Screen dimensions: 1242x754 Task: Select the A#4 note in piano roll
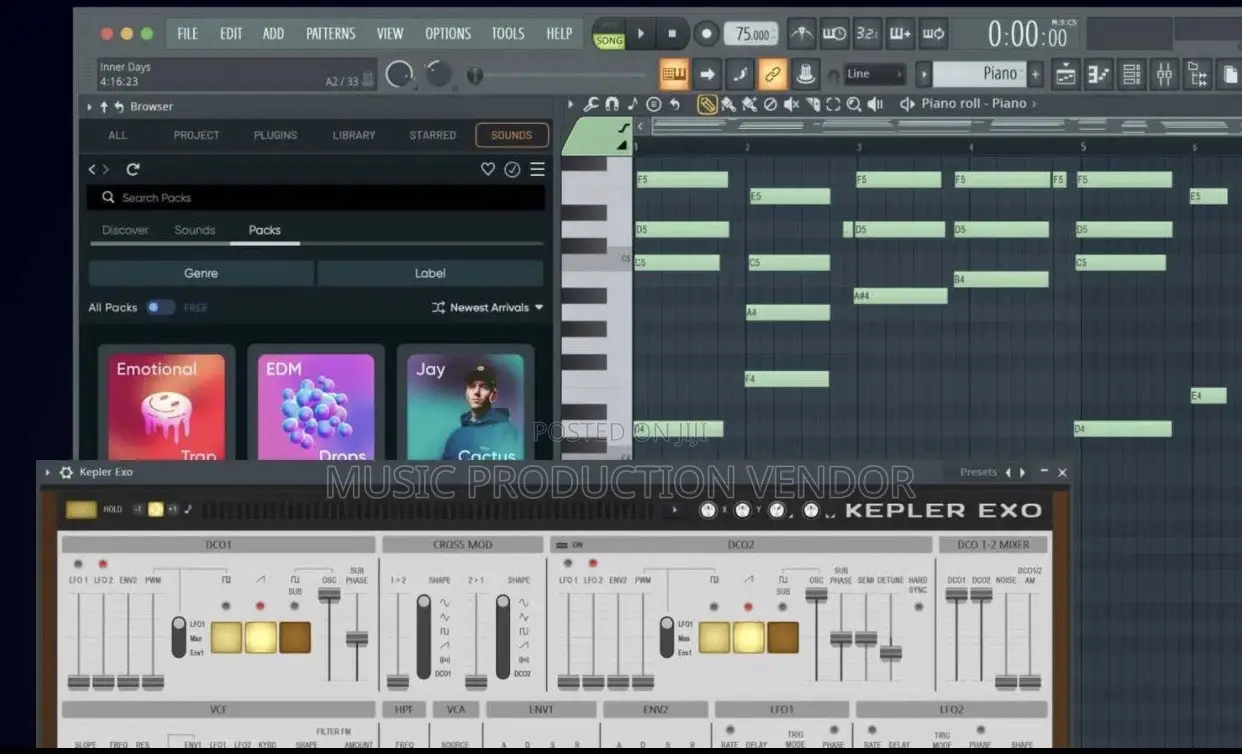[x=900, y=296]
